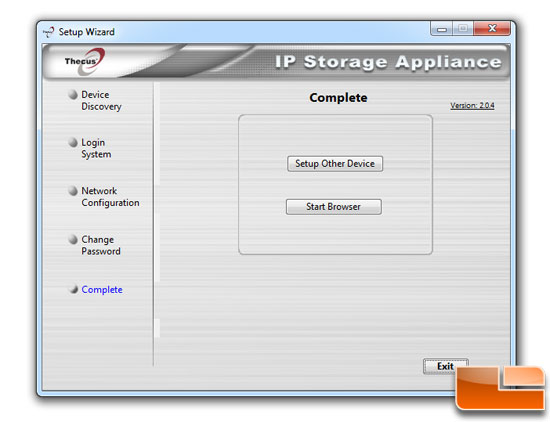Image resolution: width=550 pixels, height=422 pixels.
Task: Click the orange Legit Reviews watermark logo
Action: (500, 387)
